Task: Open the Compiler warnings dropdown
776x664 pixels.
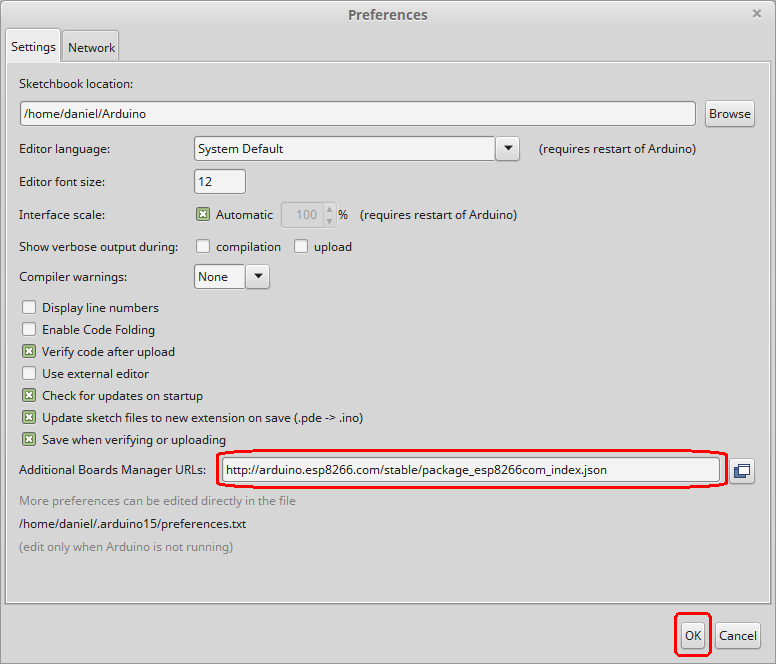Action: tap(257, 277)
